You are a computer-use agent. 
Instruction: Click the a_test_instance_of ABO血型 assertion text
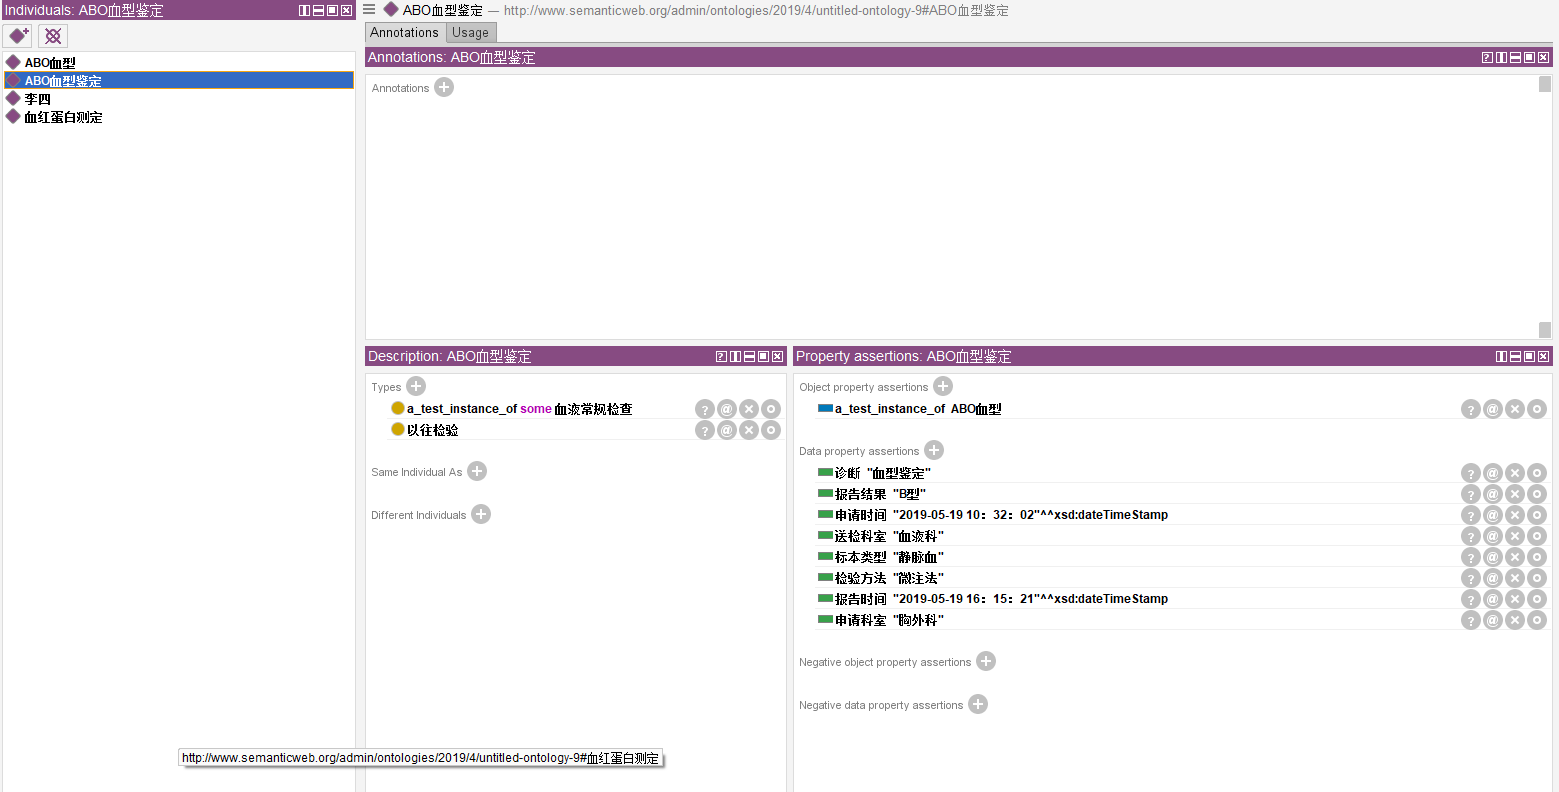tap(918, 409)
